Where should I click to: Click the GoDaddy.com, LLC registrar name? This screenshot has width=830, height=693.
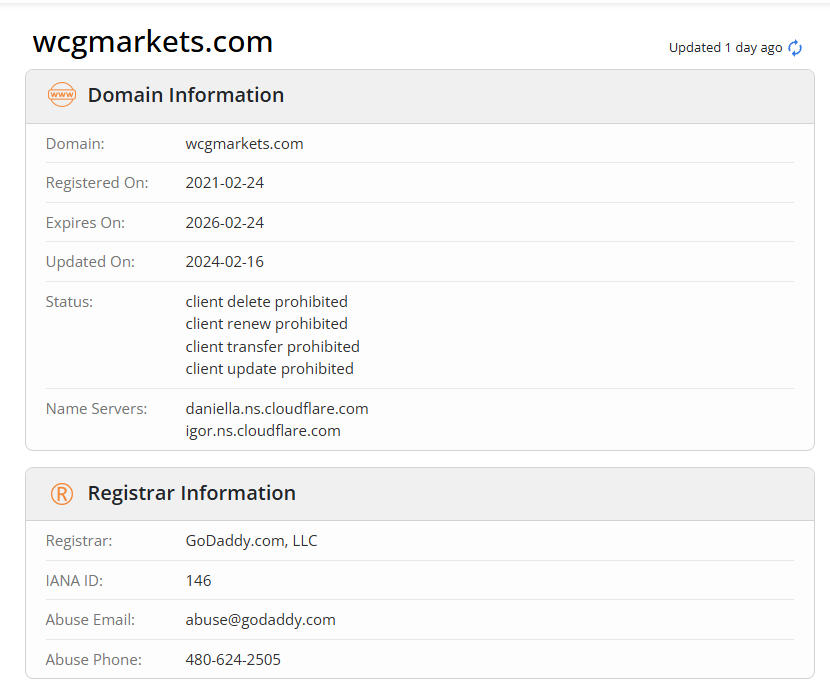pos(251,541)
